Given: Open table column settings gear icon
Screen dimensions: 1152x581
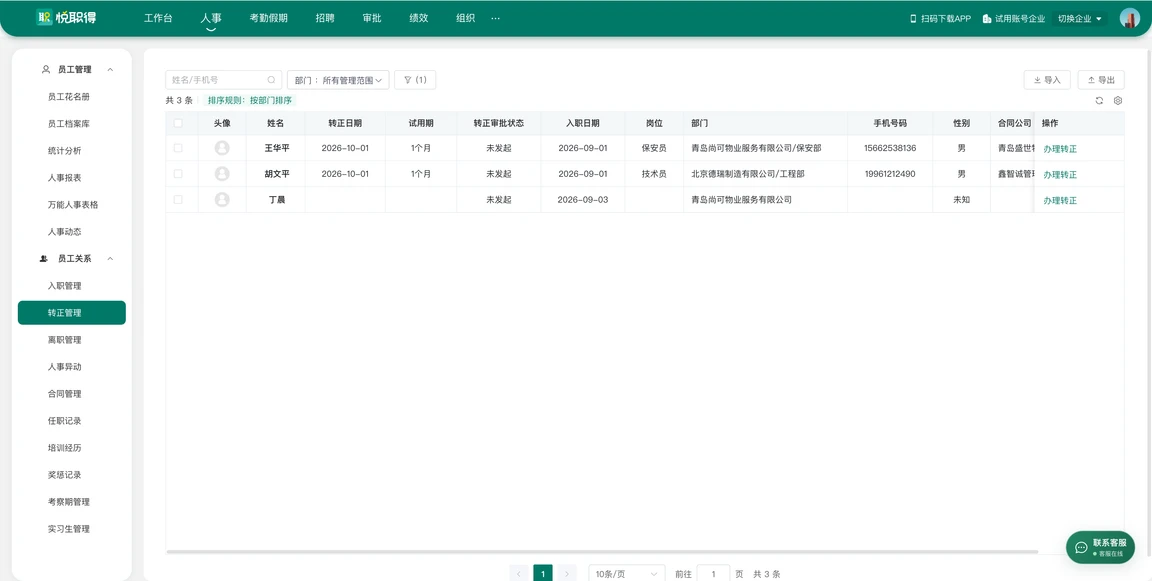Looking at the screenshot, I should pos(1118,101).
